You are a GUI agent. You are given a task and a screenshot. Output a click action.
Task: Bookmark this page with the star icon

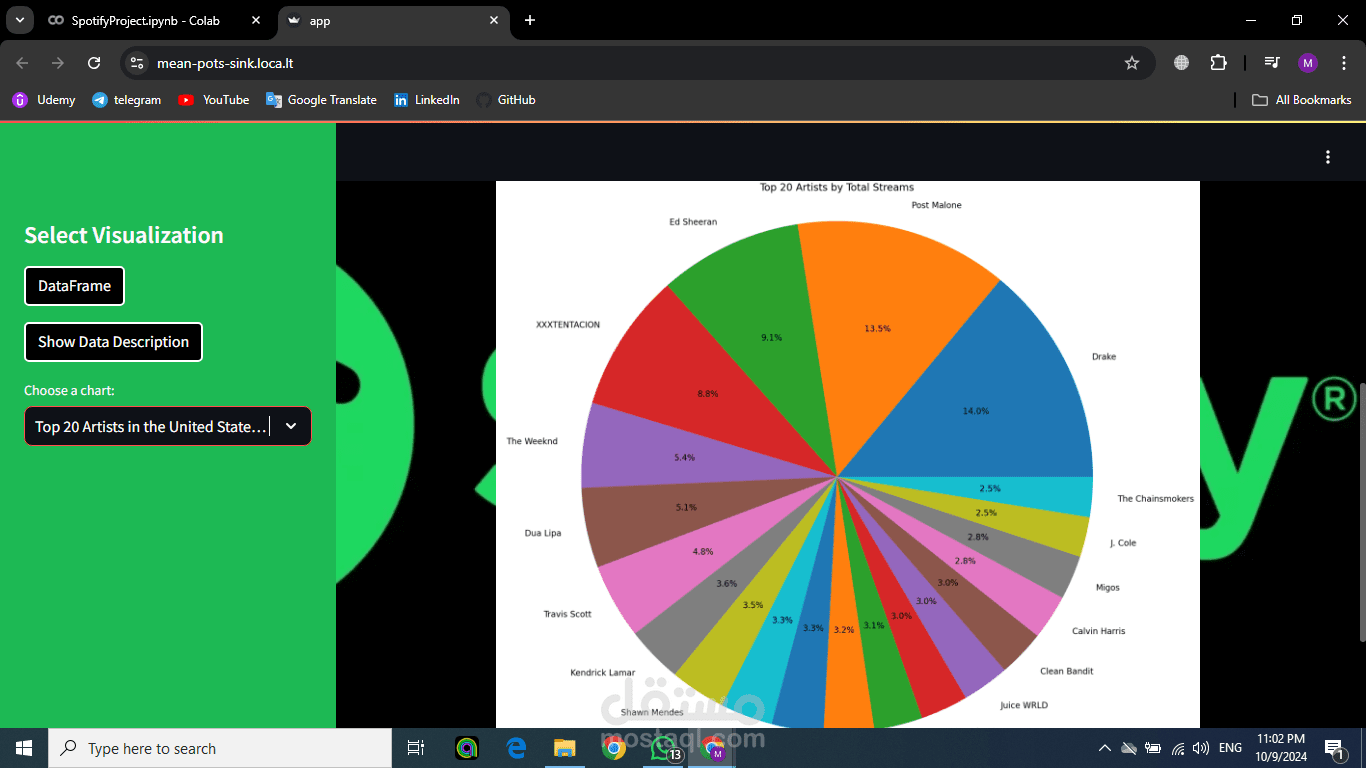1132,63
